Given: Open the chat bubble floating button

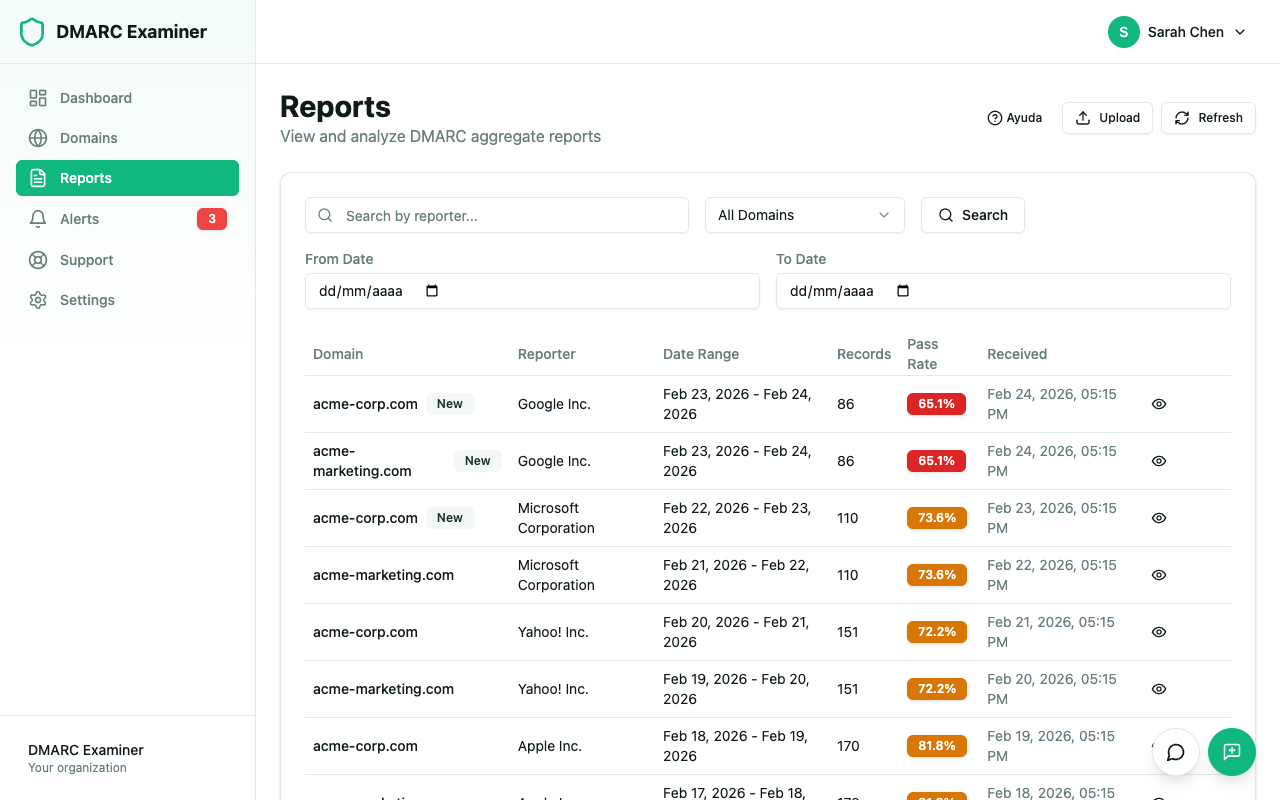Looking at the screenshot, I should [1176, 752].
